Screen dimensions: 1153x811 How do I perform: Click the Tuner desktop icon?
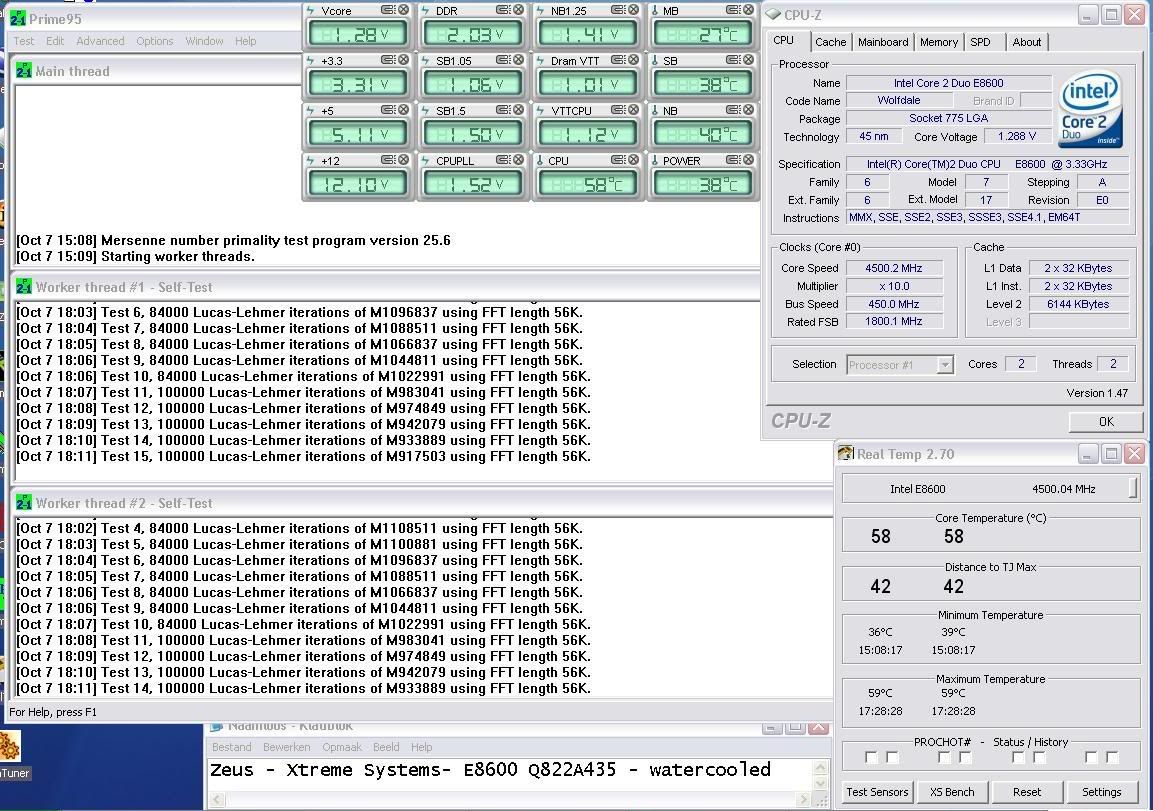13,755
